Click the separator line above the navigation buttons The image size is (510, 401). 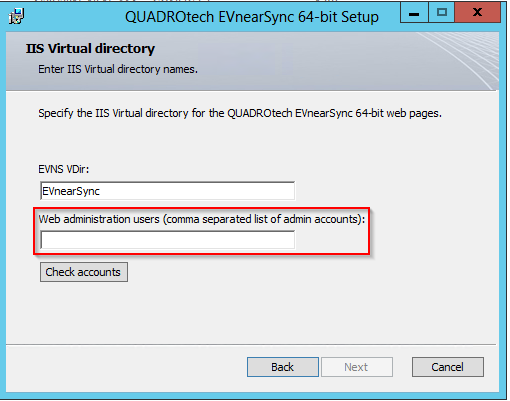251,344
